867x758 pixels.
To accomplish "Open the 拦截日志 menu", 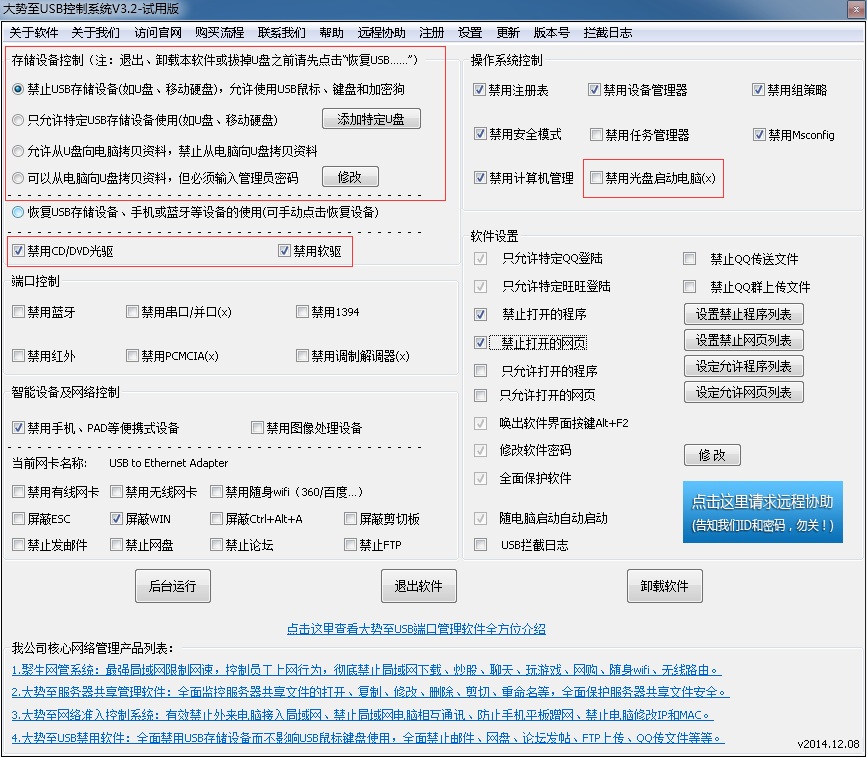I will coord(606,32).
